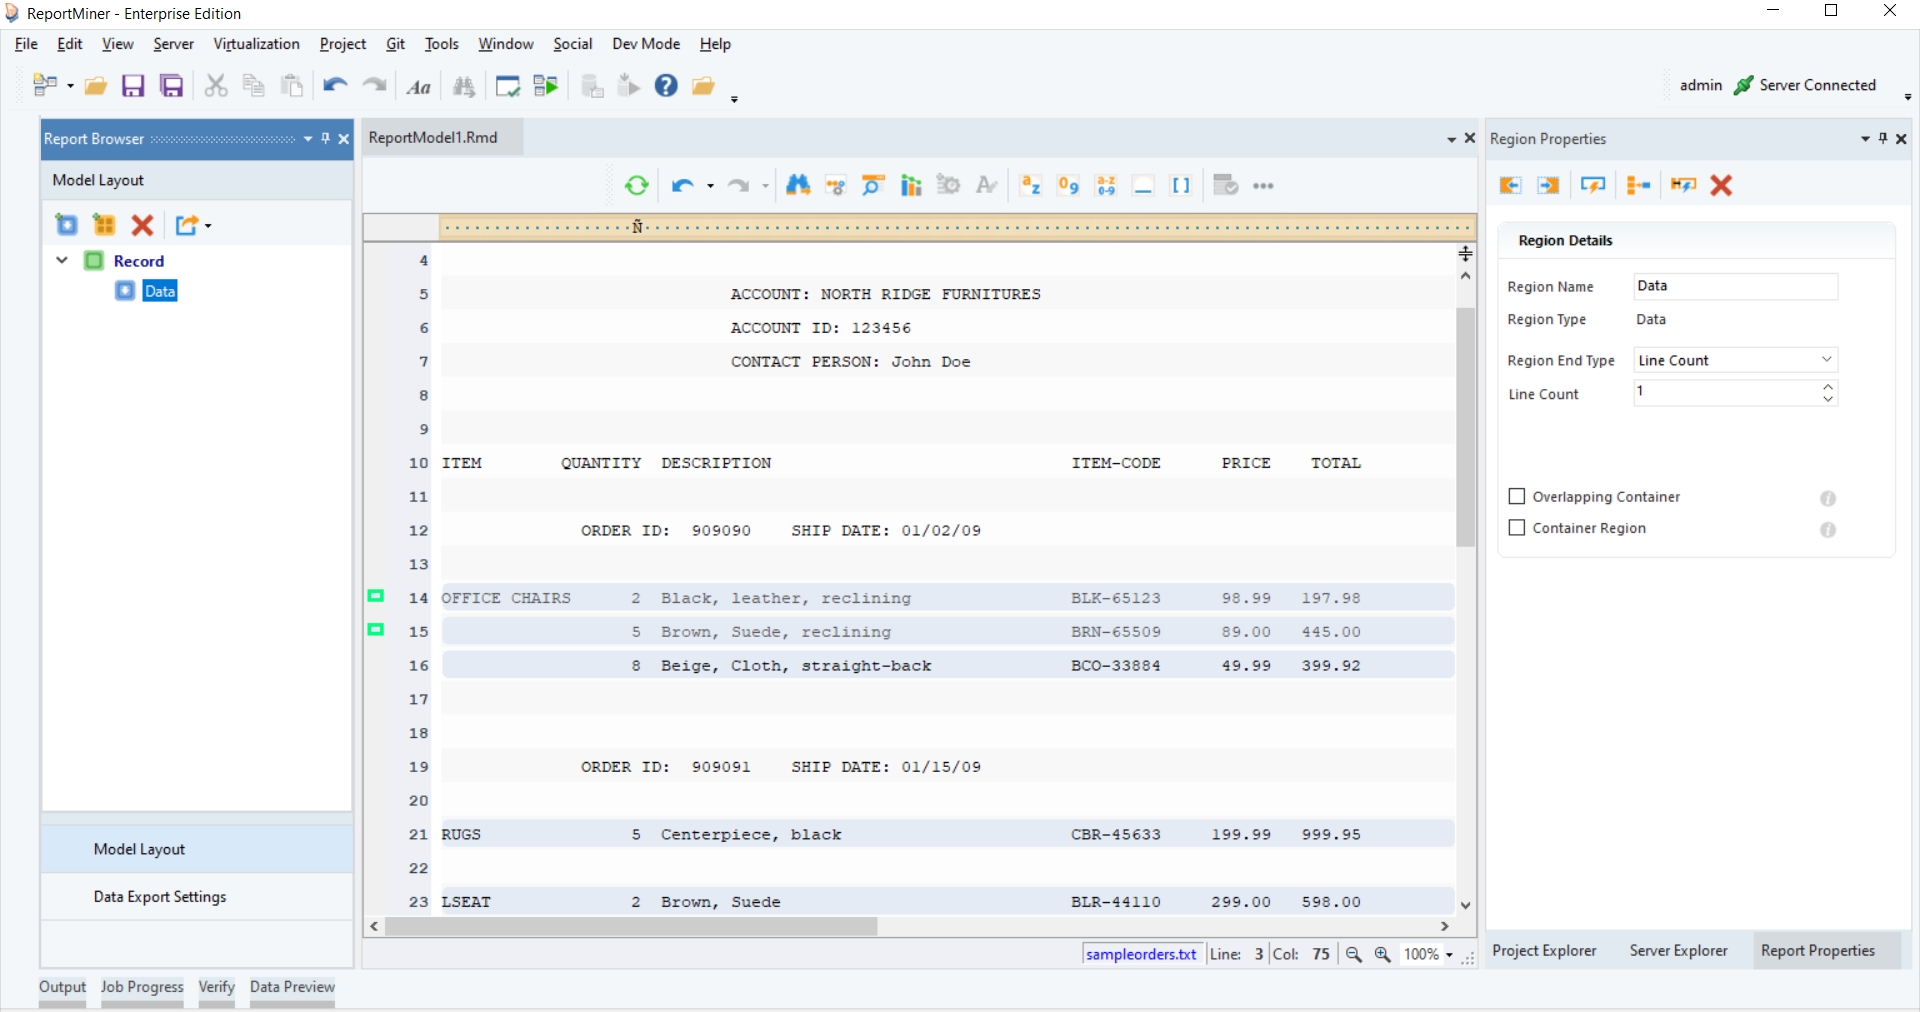Click the Region Name input field
This screenshot has height=1012, width=1920.
tap(1735, 287)
